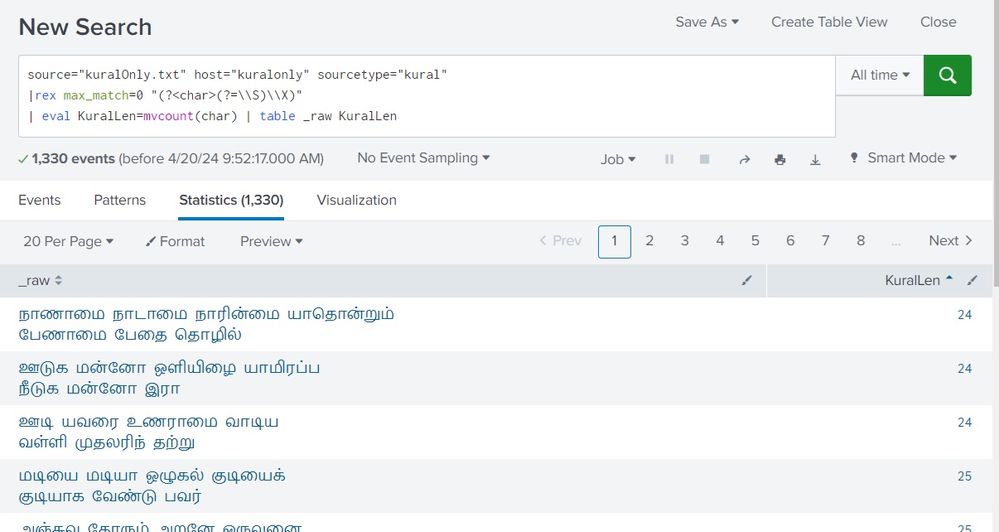Image resolution: width=999 pixels, height=532 pixels.
Task: Click into the search query editor
Action: coord(427,96)
